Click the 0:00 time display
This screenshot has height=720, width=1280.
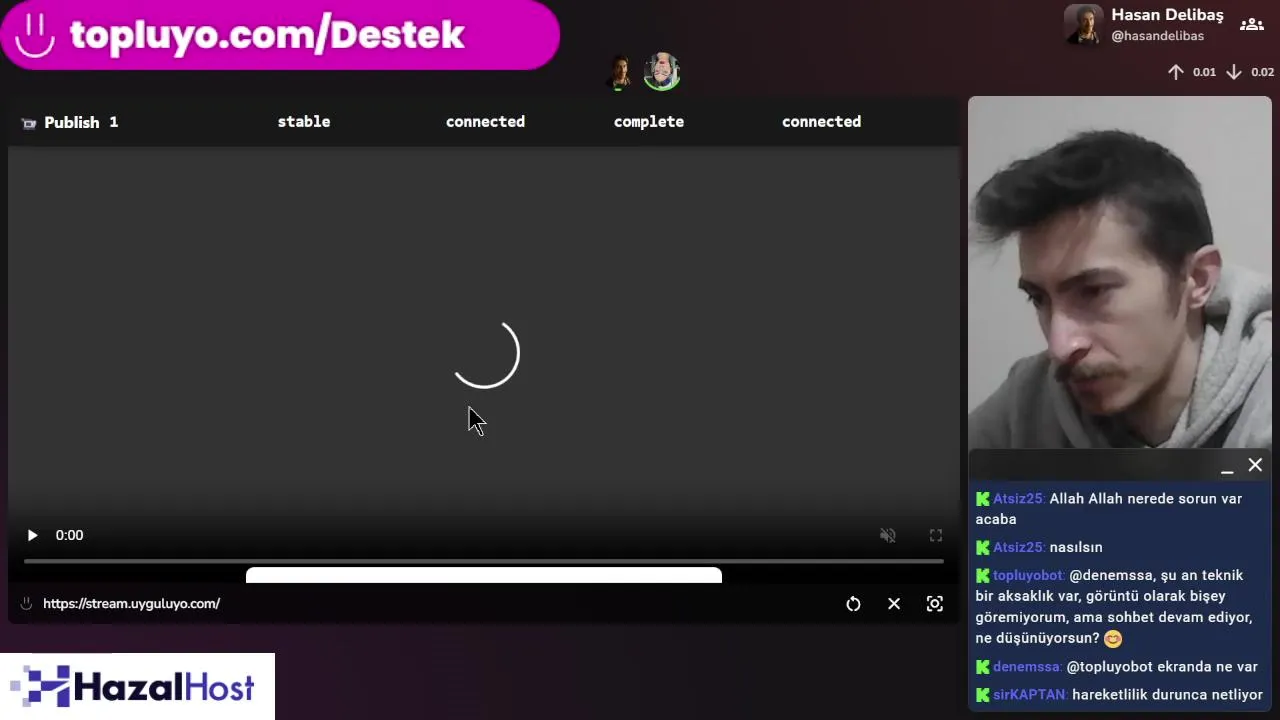pyautogui.click(x=69, y=535)
